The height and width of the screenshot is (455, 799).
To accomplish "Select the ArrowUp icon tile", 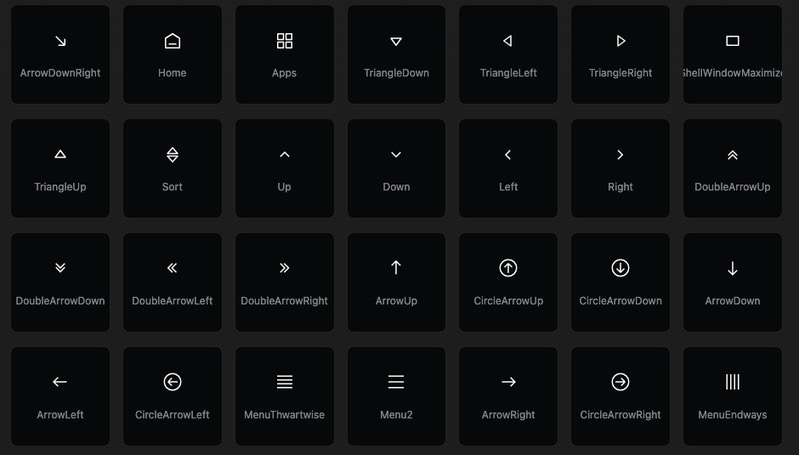I will coord(396,282).
